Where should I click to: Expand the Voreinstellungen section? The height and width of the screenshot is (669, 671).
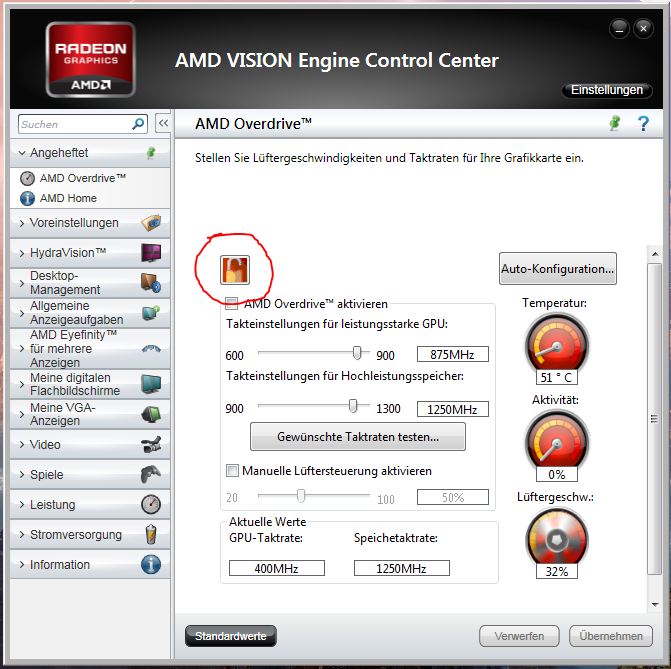click(21, 223)
